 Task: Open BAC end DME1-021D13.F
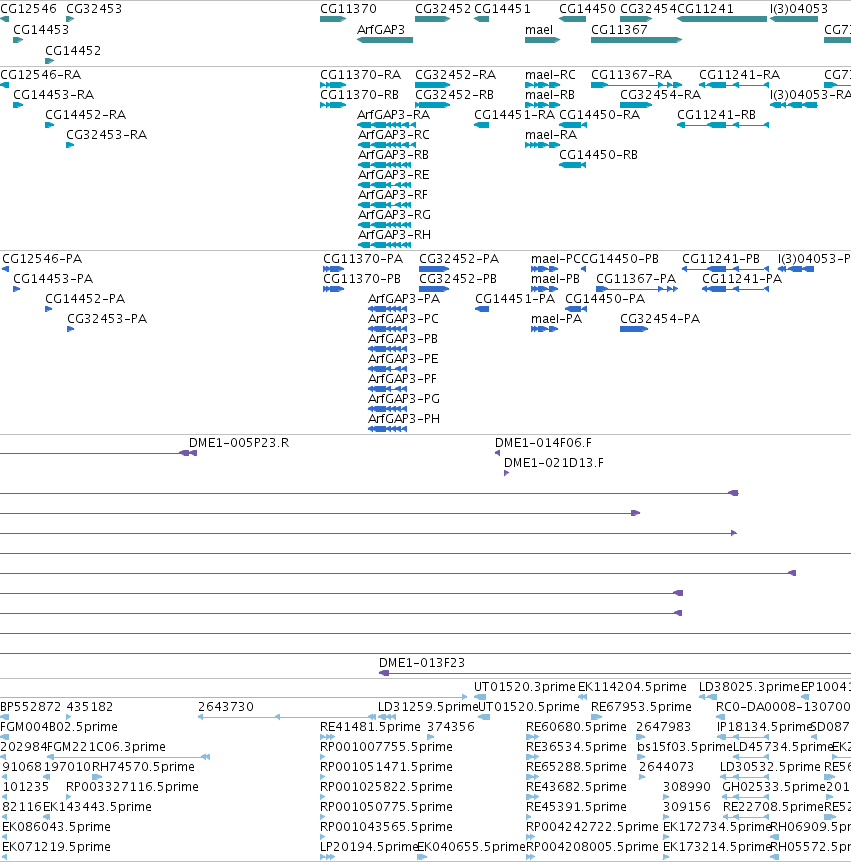point(554,463)
